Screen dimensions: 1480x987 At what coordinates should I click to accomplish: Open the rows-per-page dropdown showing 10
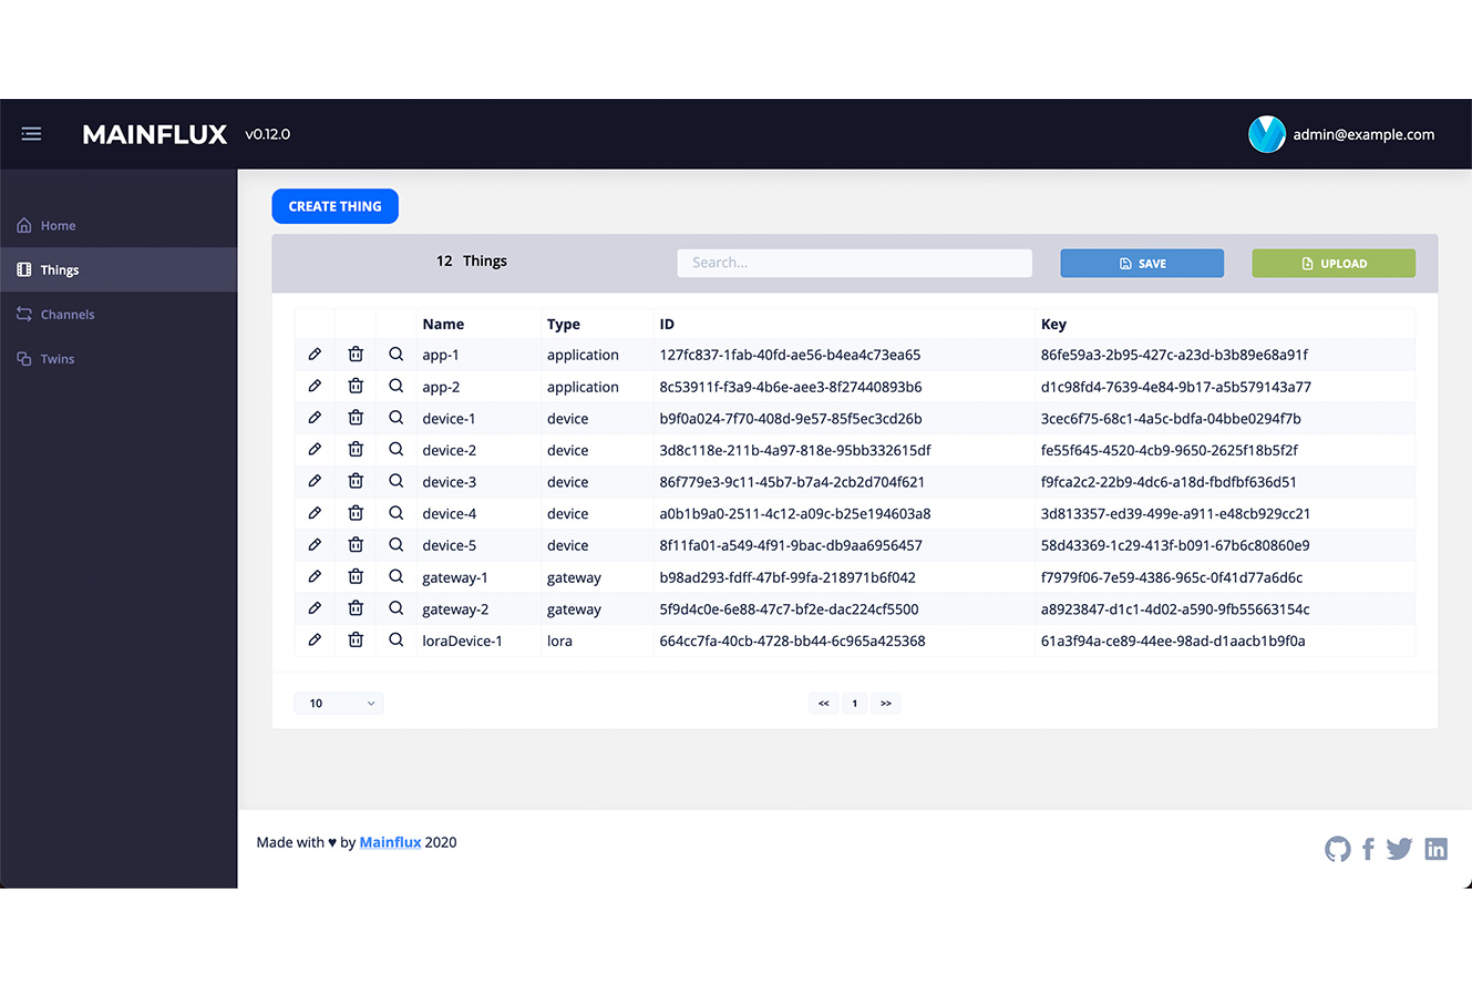click(338, 703)
